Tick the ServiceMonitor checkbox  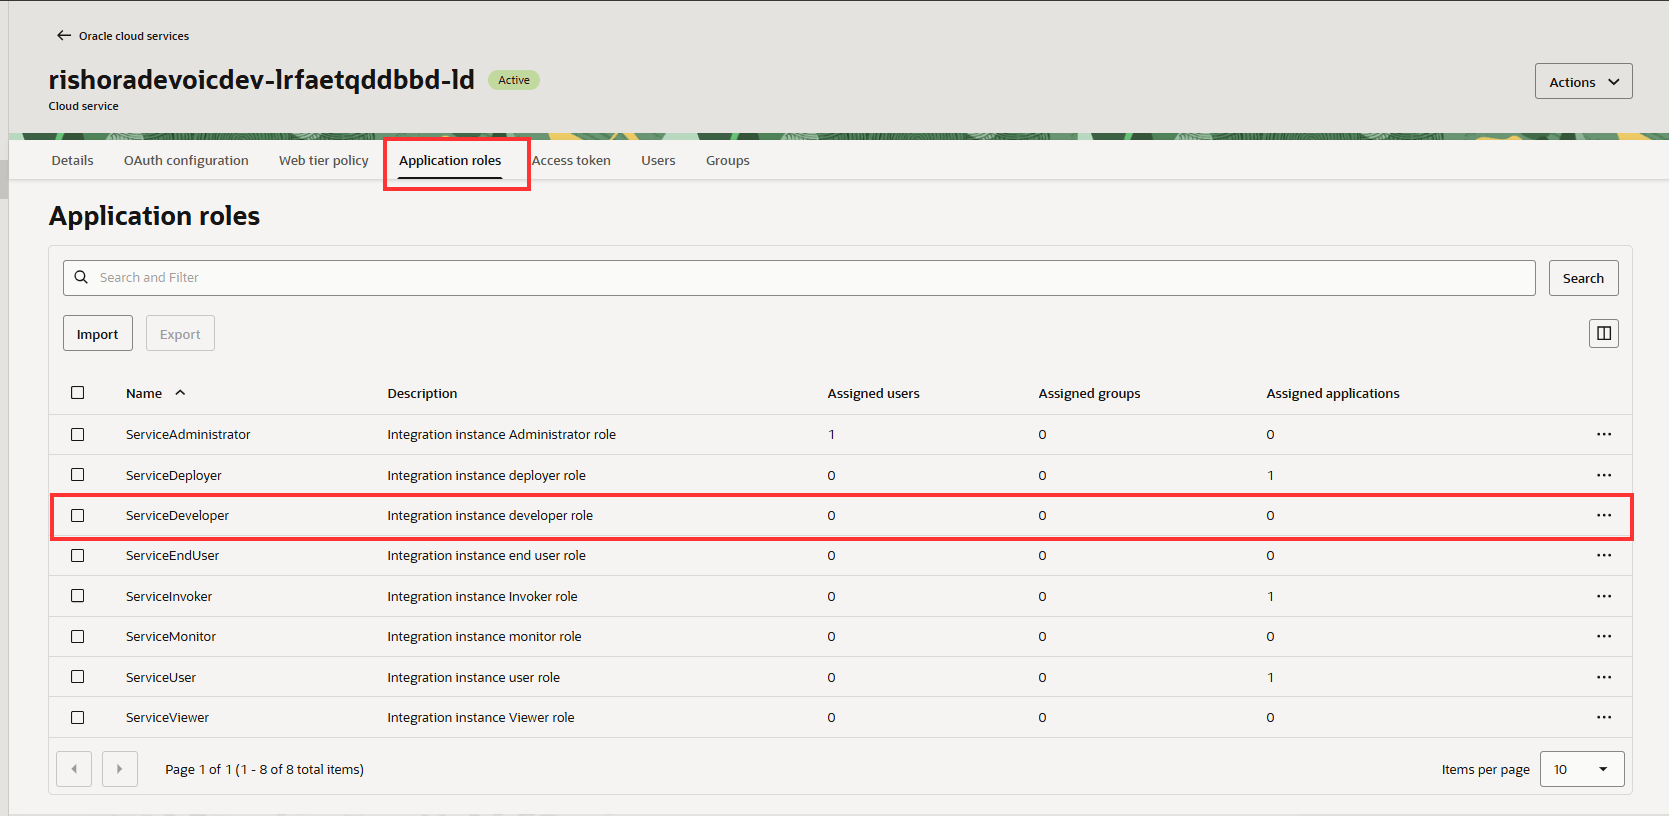click(78, 637)
